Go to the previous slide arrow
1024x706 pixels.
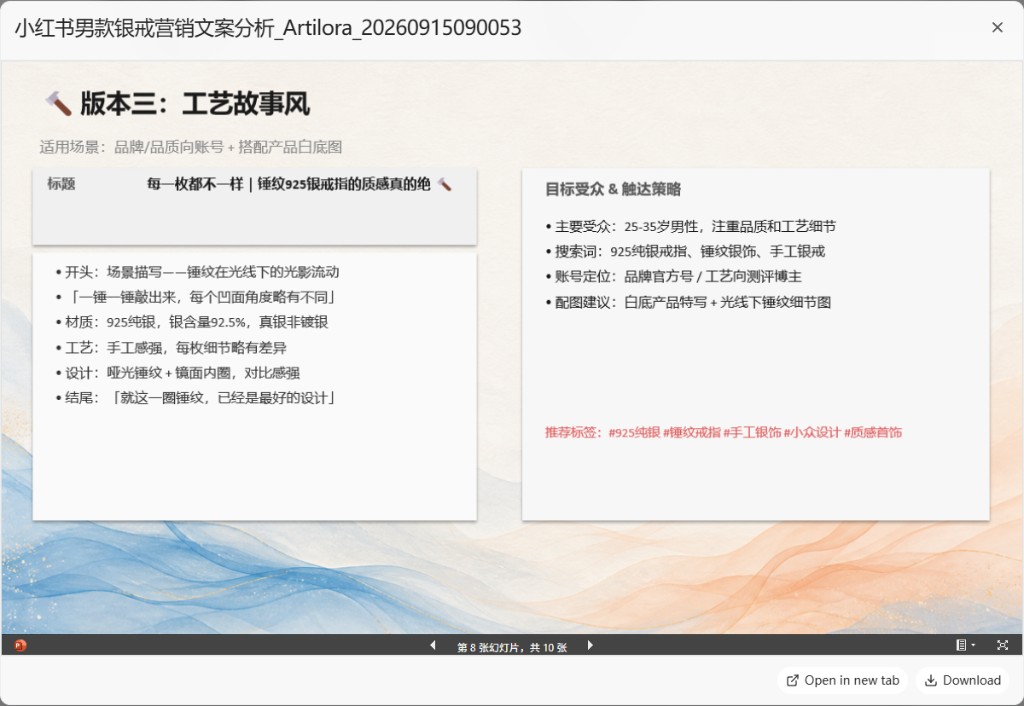tap(433, 645)
